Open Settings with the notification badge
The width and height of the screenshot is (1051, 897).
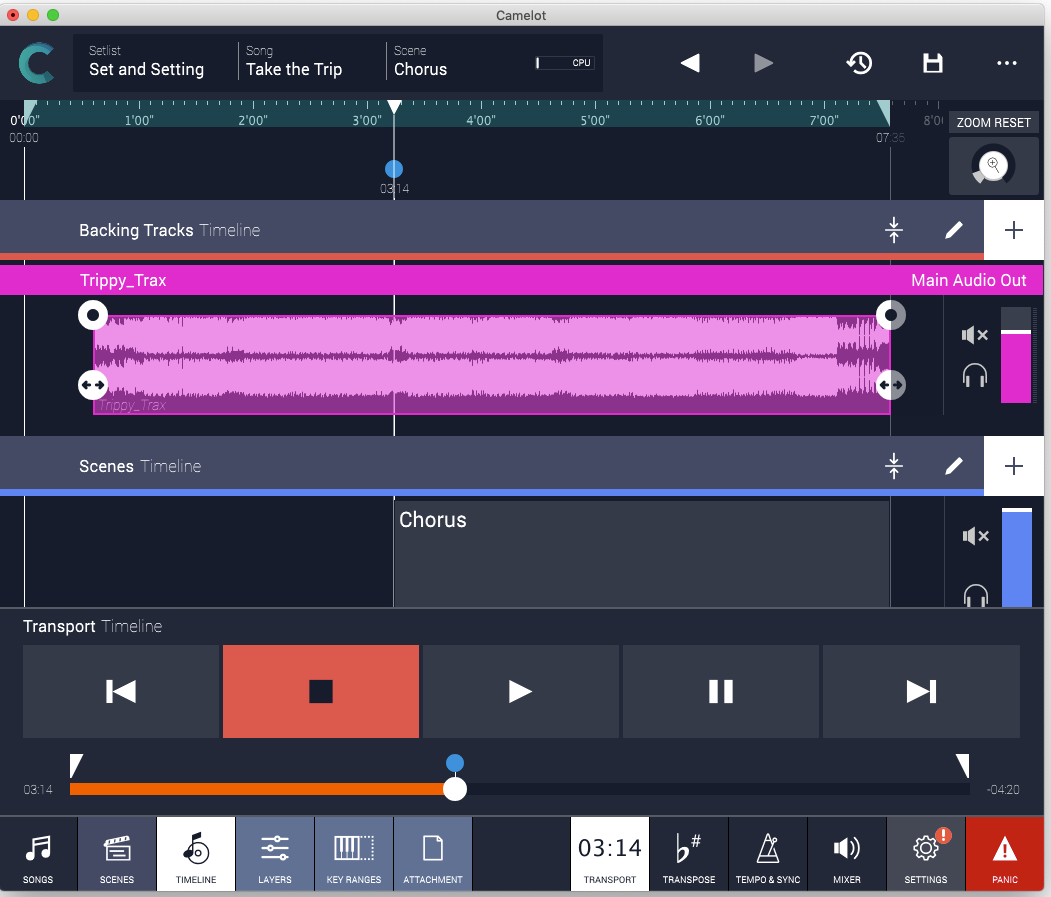(925, 853)
